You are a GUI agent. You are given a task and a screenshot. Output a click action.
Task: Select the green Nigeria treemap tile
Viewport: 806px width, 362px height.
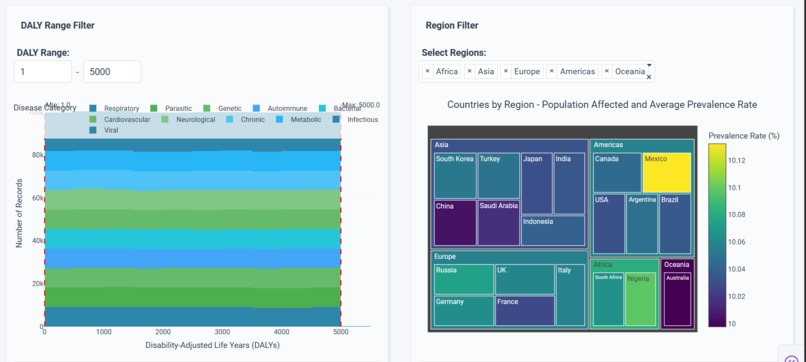[640, 299]
